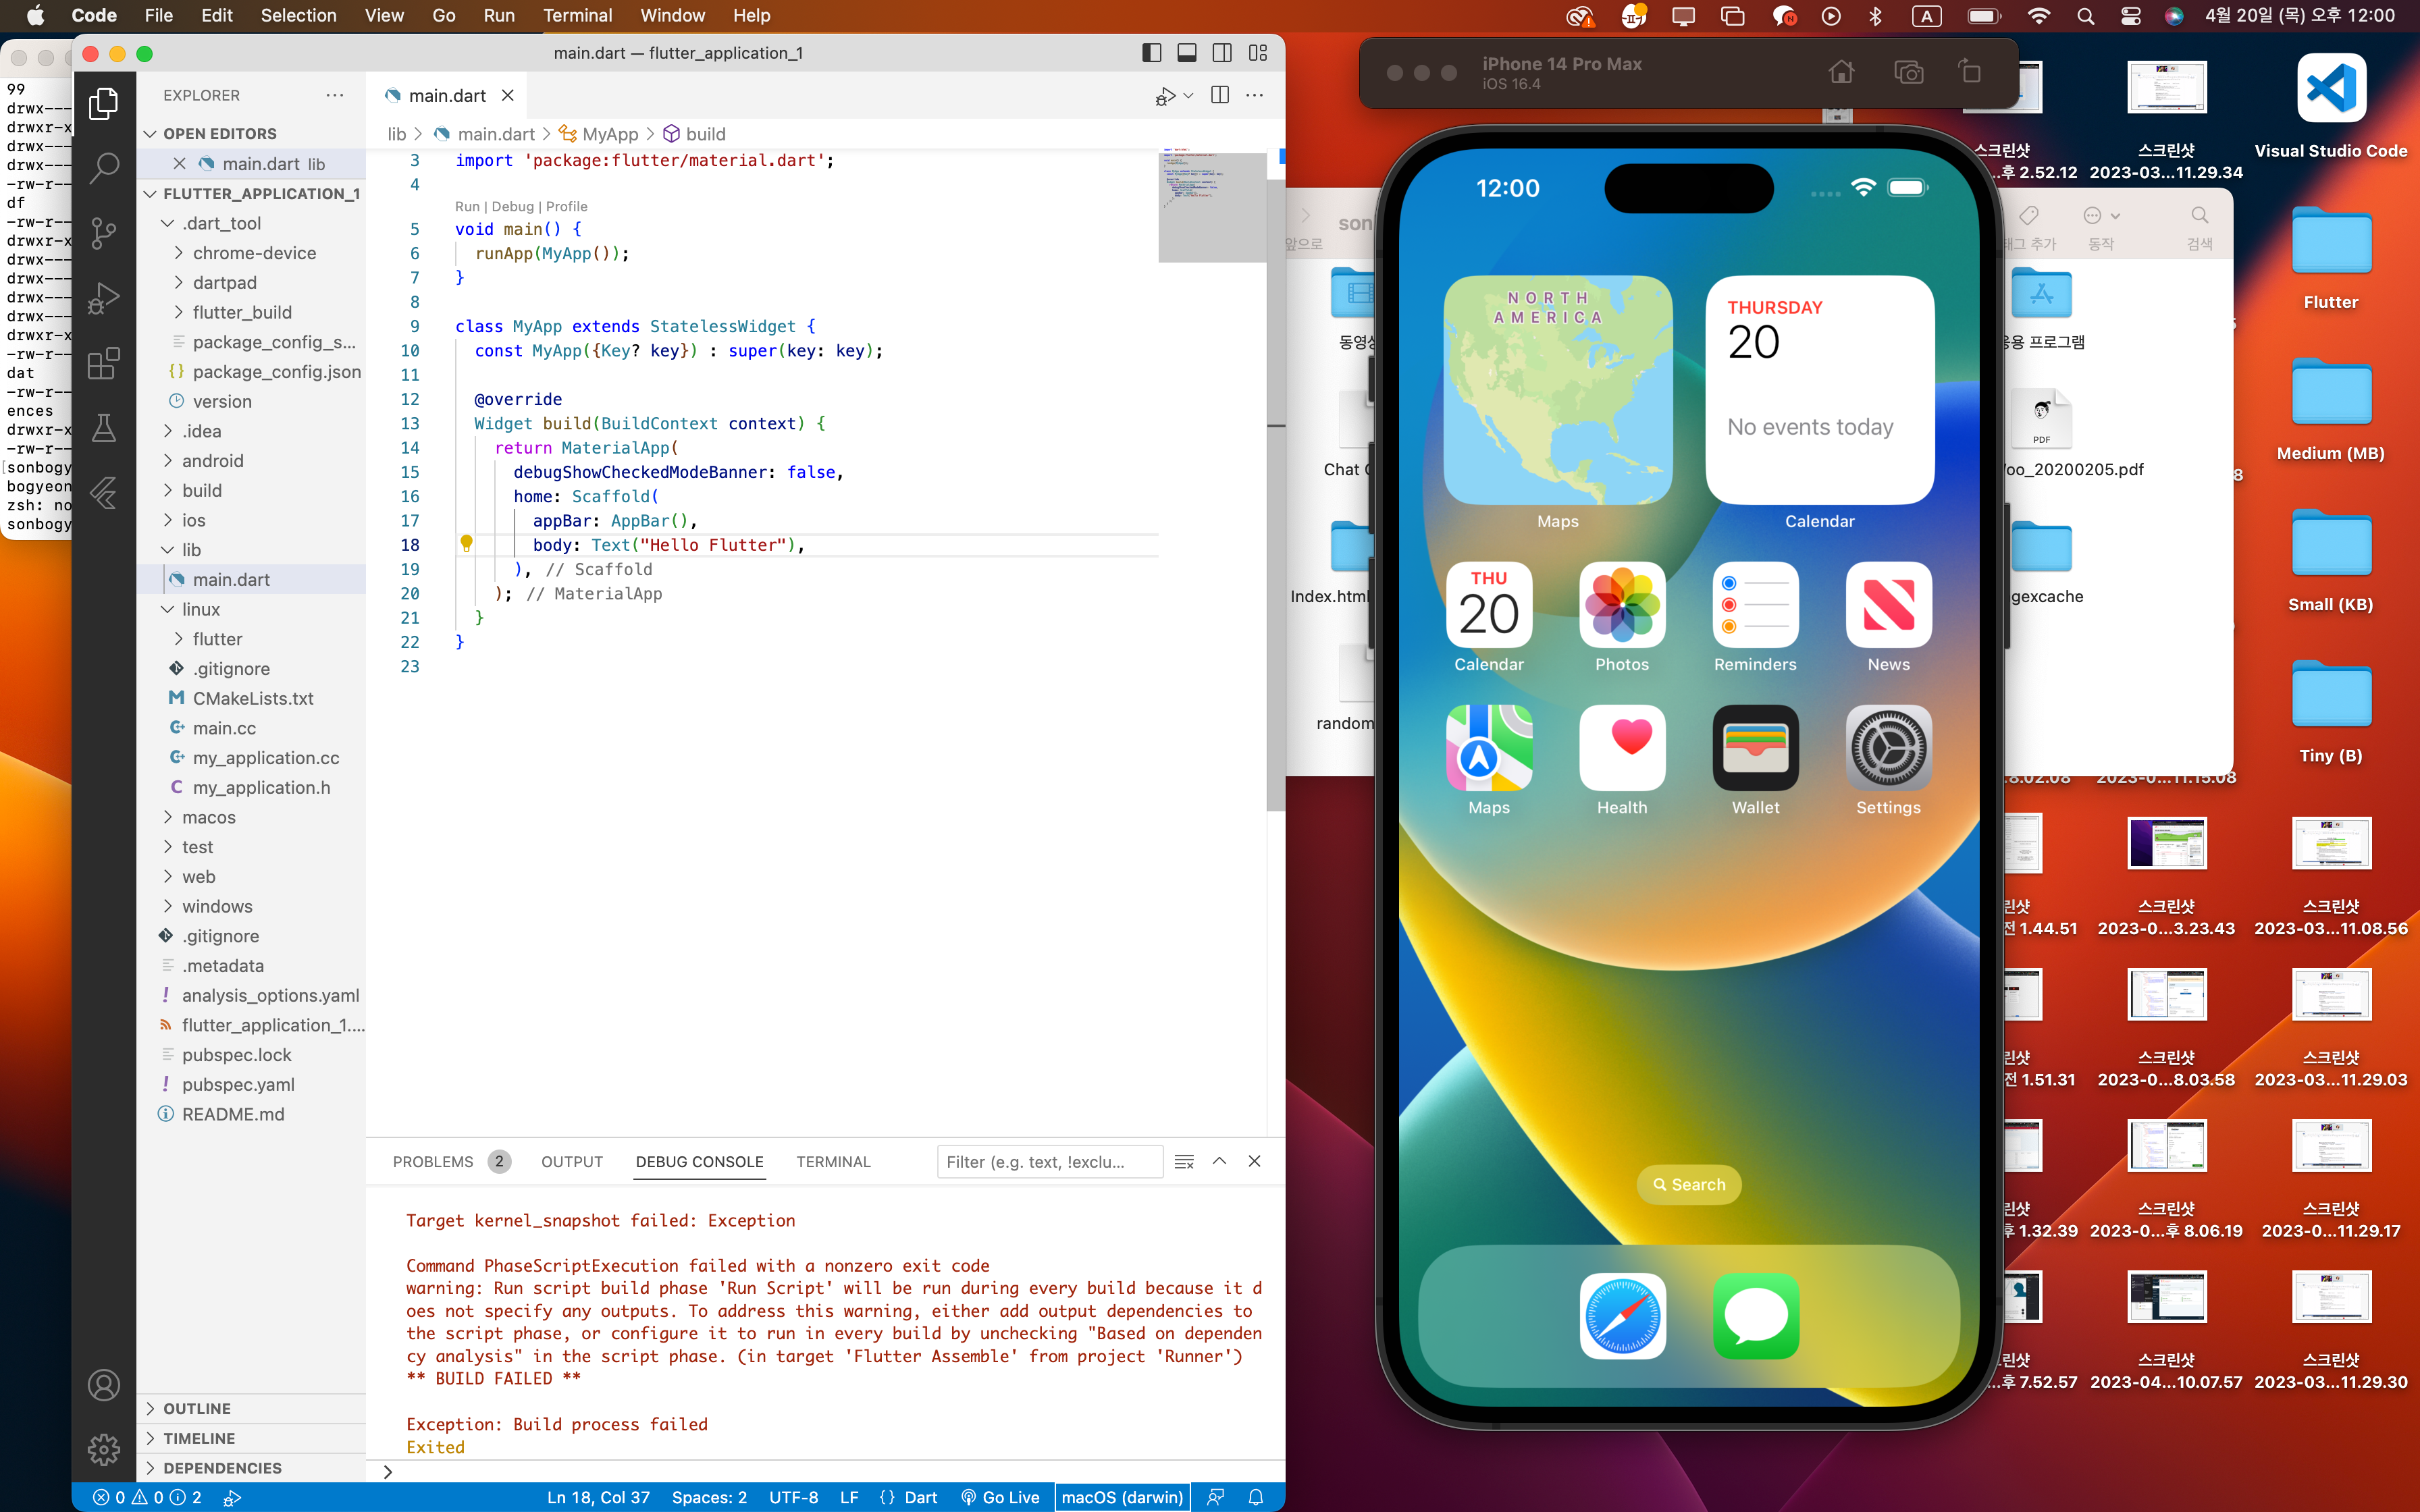Viewport: 2420px width, 1512px height.
Task: Open Safari on the iPhone dock
Action: click(x=1622, y=1316)
